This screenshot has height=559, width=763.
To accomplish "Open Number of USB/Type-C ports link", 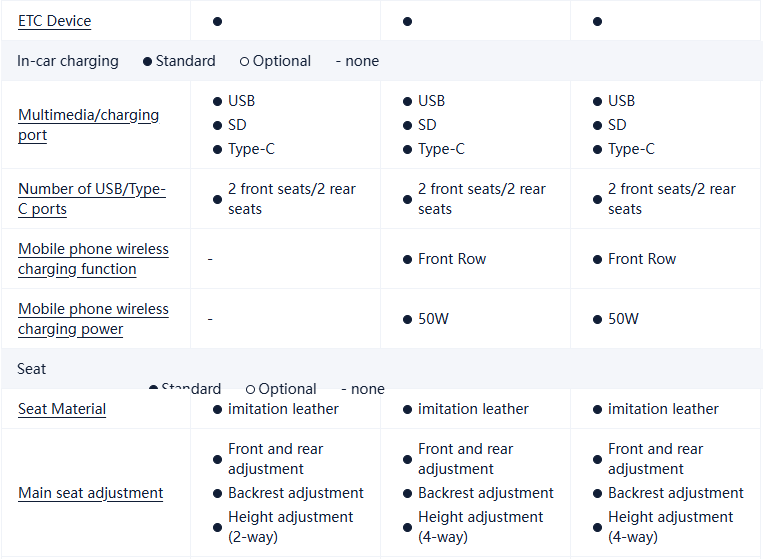I will pos(91,199).
